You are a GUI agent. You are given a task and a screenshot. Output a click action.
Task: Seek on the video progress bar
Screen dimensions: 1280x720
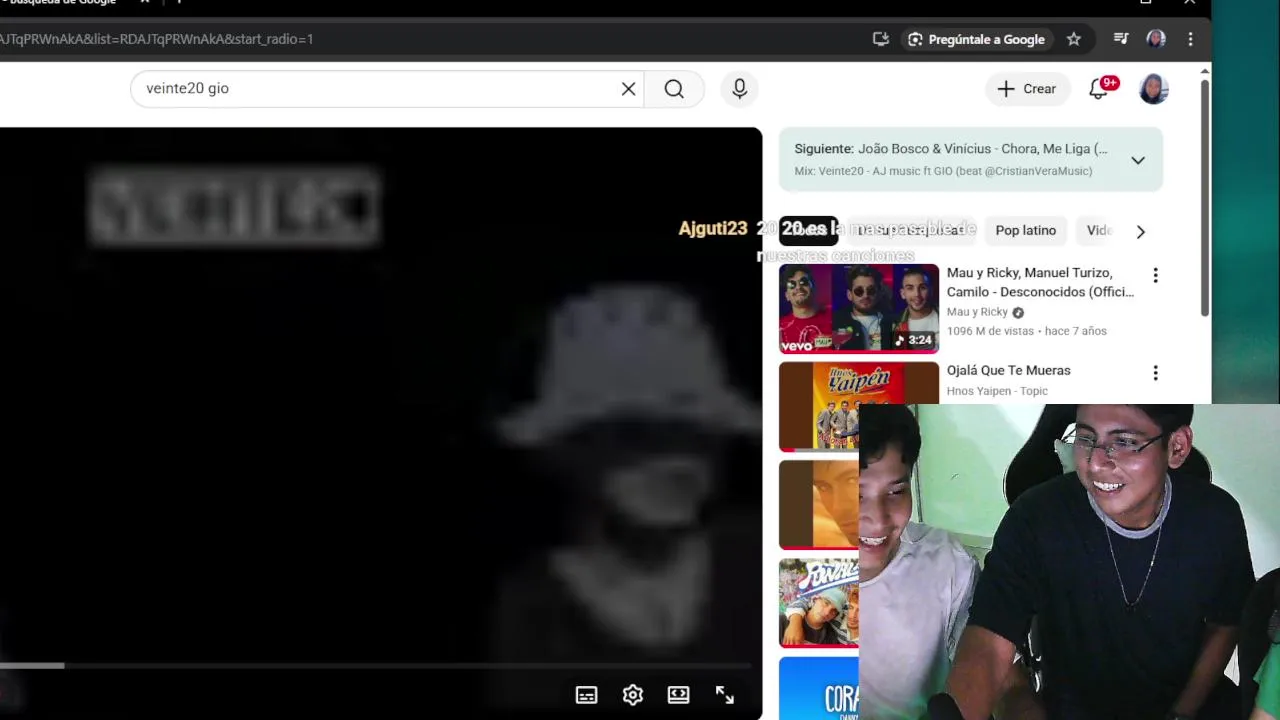(376, 665)
